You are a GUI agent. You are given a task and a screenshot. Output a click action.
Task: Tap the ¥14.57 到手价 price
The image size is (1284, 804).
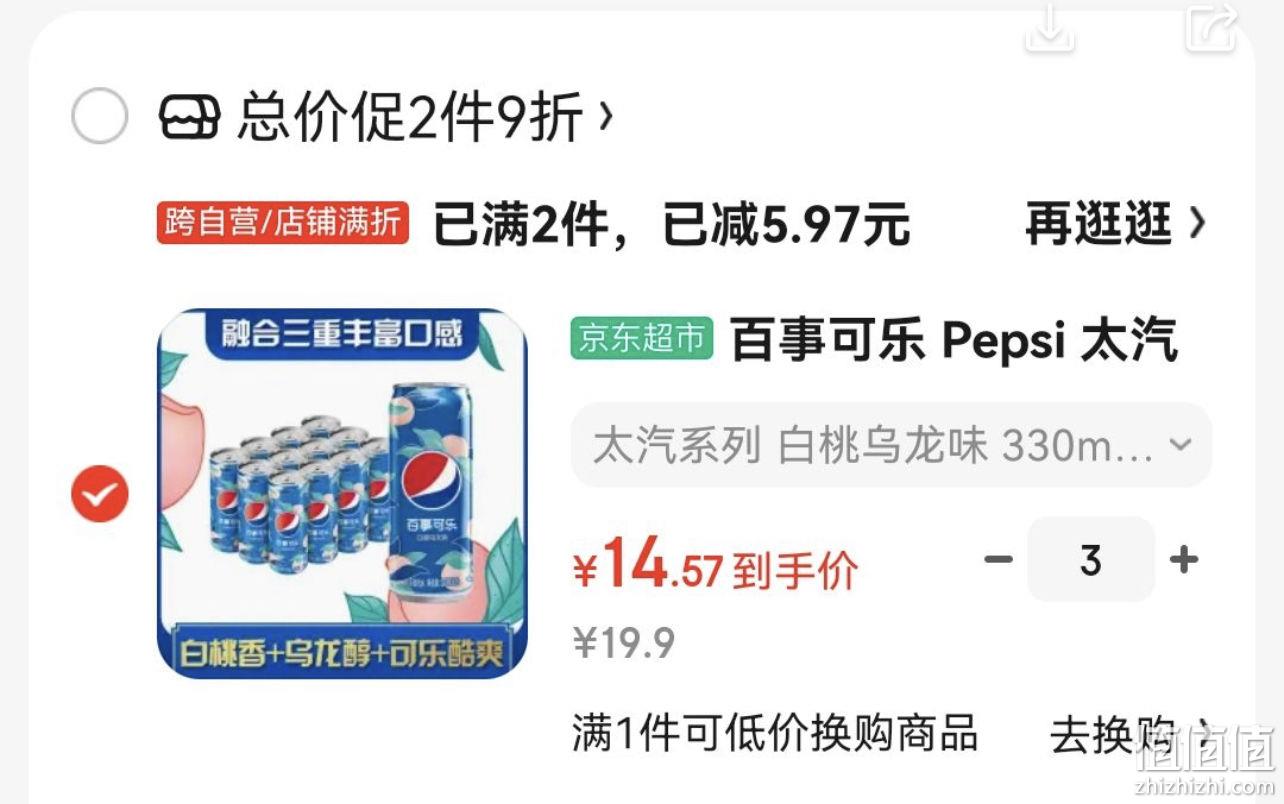coord(715,567)
